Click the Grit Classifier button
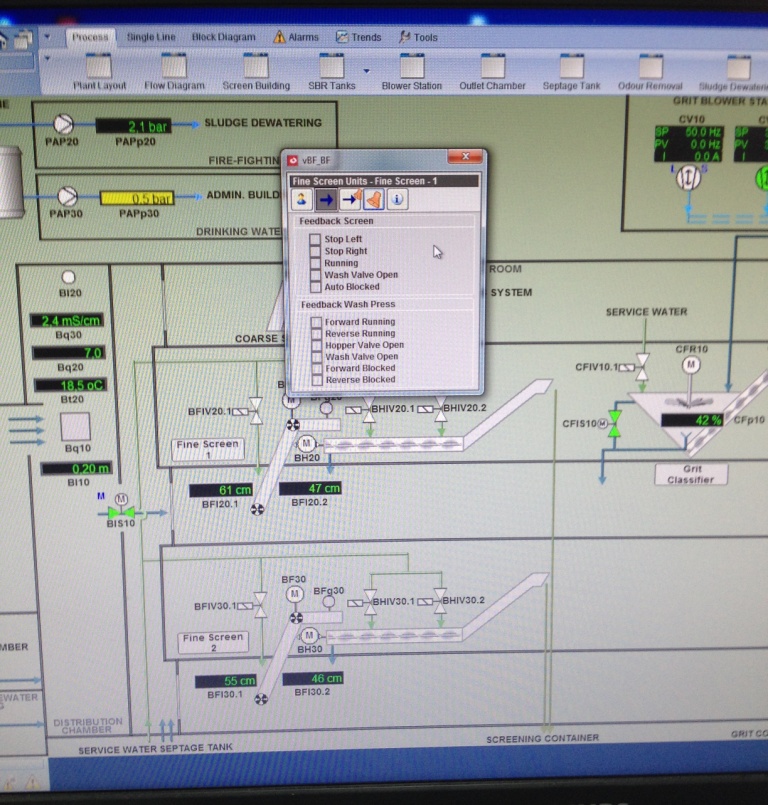The height and width of the screenshot is (805, 768). [691, 474]
